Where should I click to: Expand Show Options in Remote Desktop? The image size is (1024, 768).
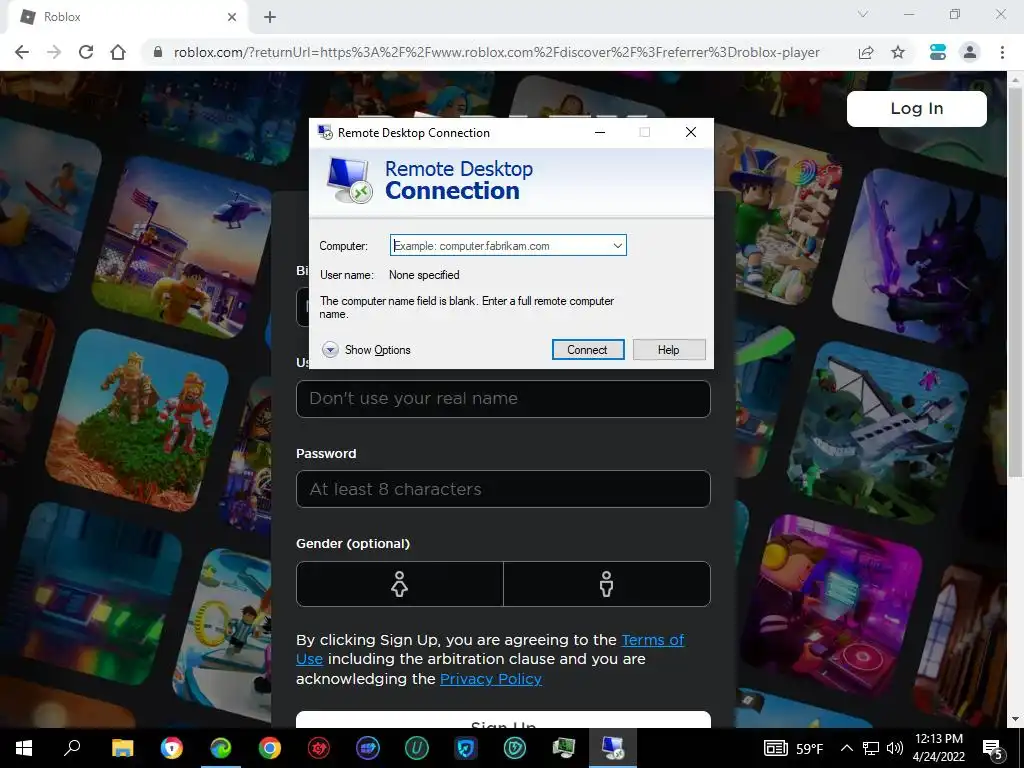pyautogui.click(x=366, y=350)
